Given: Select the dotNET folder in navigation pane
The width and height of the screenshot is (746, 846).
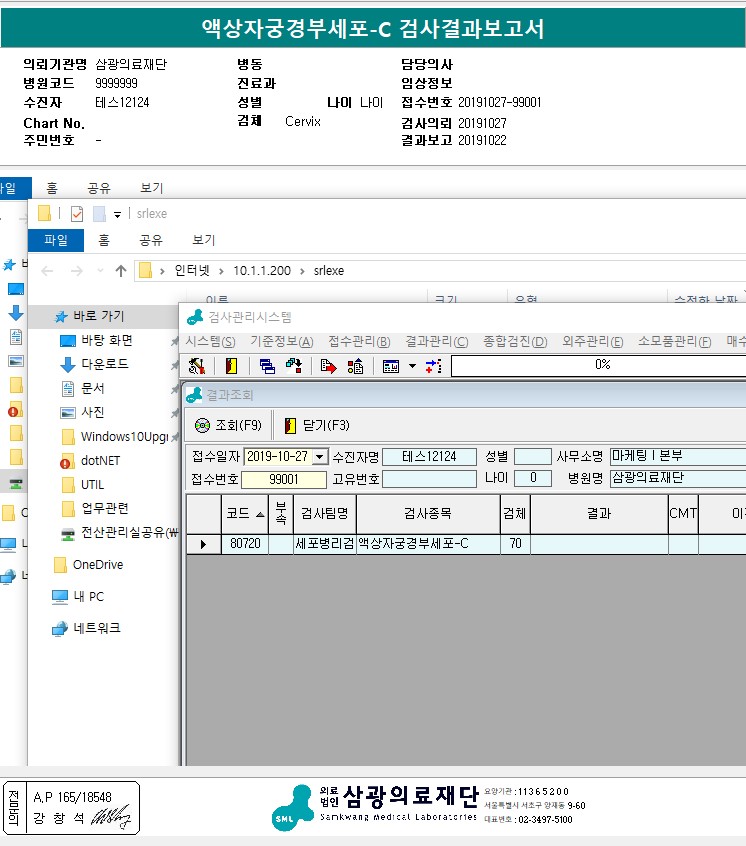Looking at the screenshot, I should [100, 461].
